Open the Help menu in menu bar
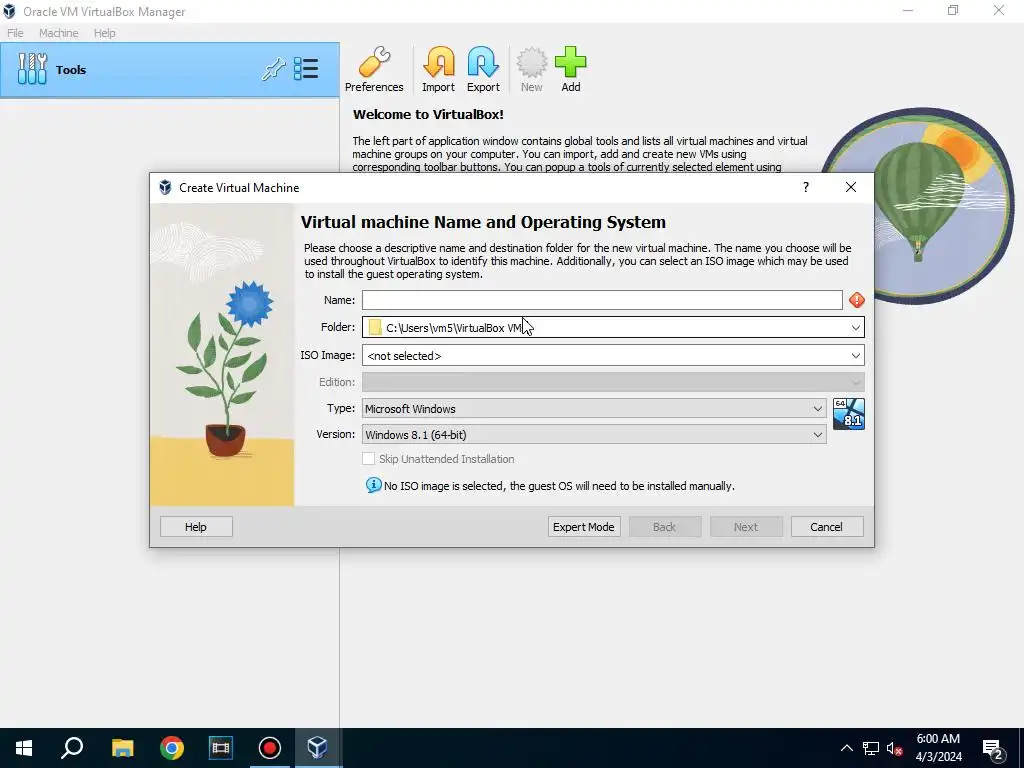1024x768 pixels. (104, 33)
